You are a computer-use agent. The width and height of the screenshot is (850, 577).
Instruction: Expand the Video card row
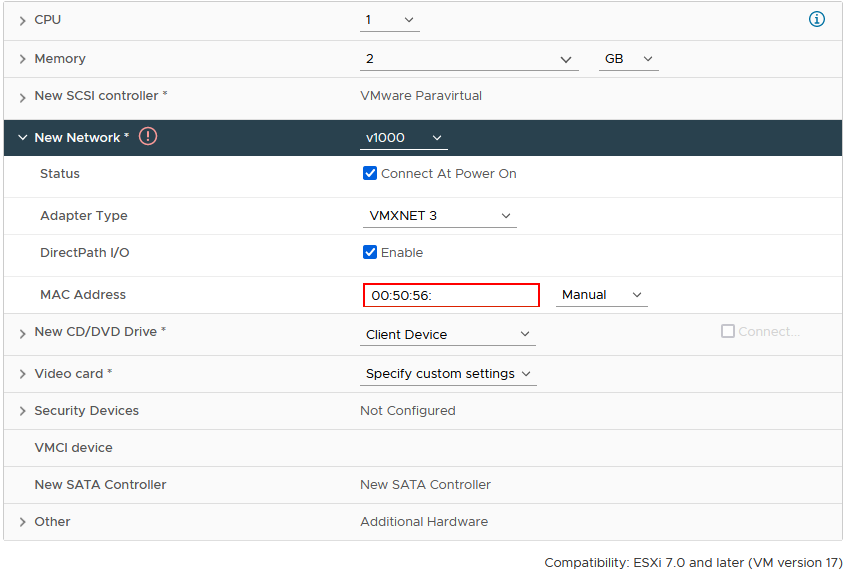coord(22,374)
